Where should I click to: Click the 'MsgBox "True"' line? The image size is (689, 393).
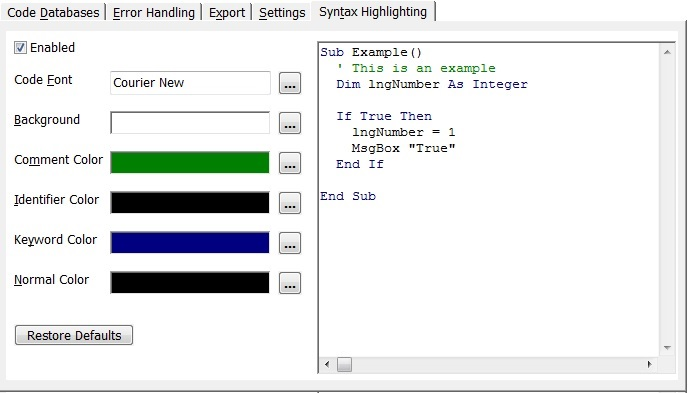point(403,148)
